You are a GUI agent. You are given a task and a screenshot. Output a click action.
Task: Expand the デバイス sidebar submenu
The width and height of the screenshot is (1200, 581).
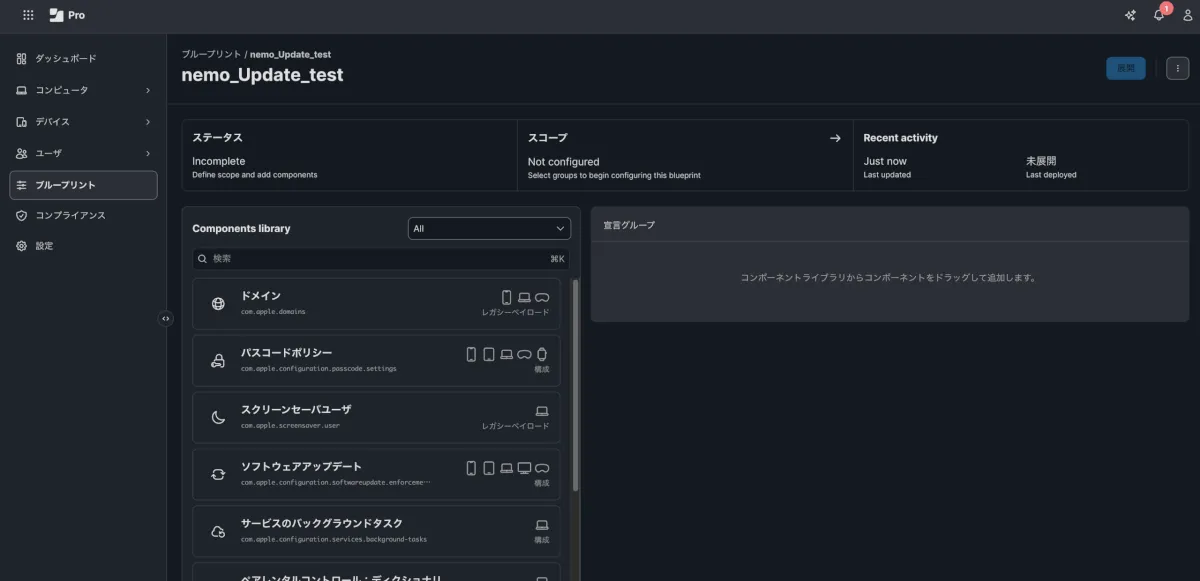tap(147, 122)
